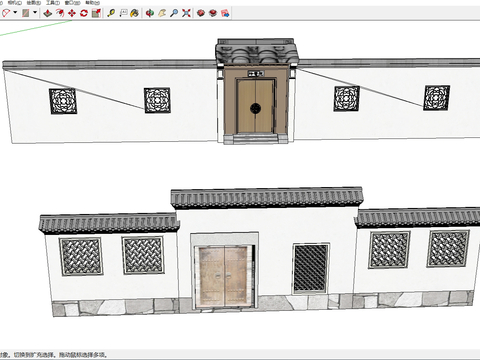Activate the Scale tool
Image resolution: width=480 pixels, height=360 pixels.
pyautogui.click(x=96, y=13)
